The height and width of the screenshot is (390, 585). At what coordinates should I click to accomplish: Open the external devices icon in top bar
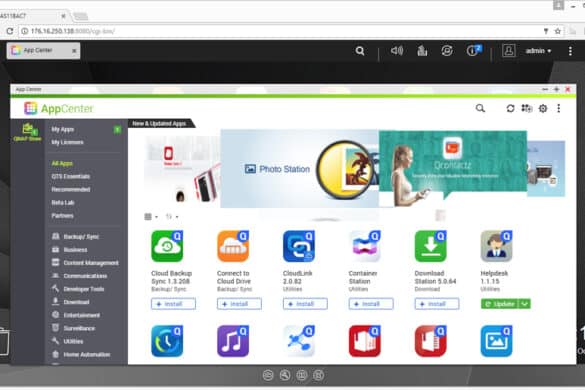(447, 50)
